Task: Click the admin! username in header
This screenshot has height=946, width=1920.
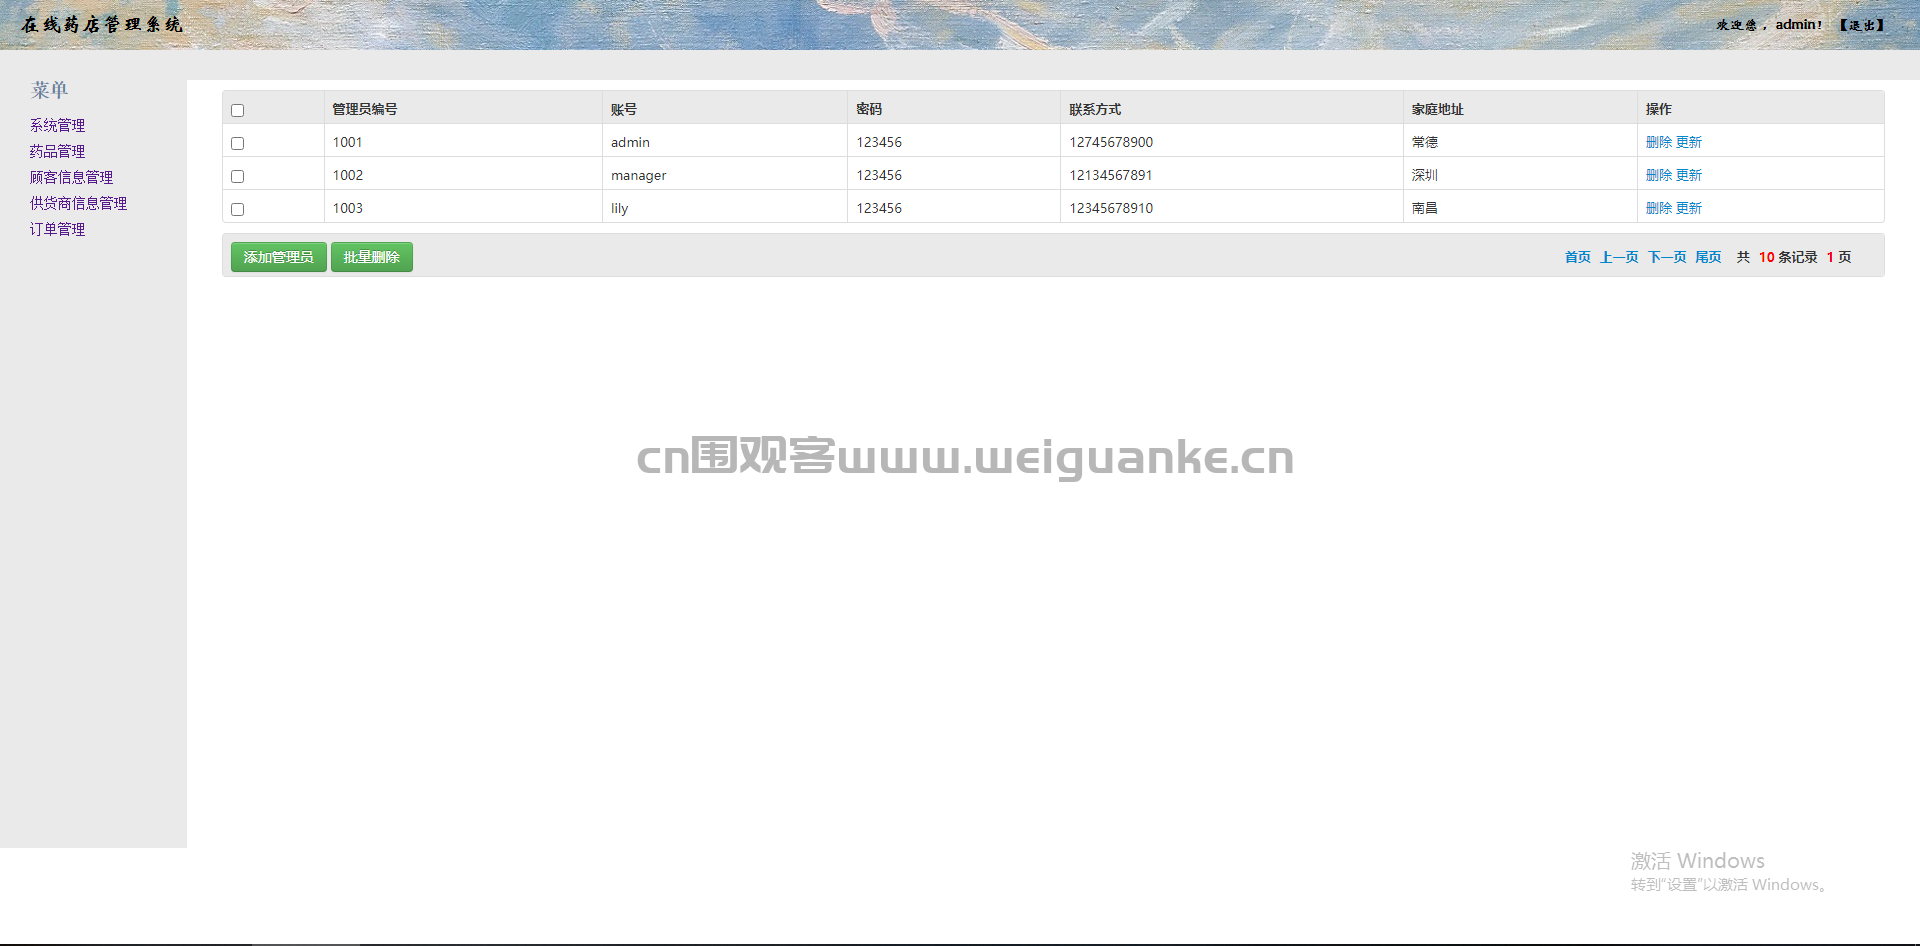Action: 1799,25
